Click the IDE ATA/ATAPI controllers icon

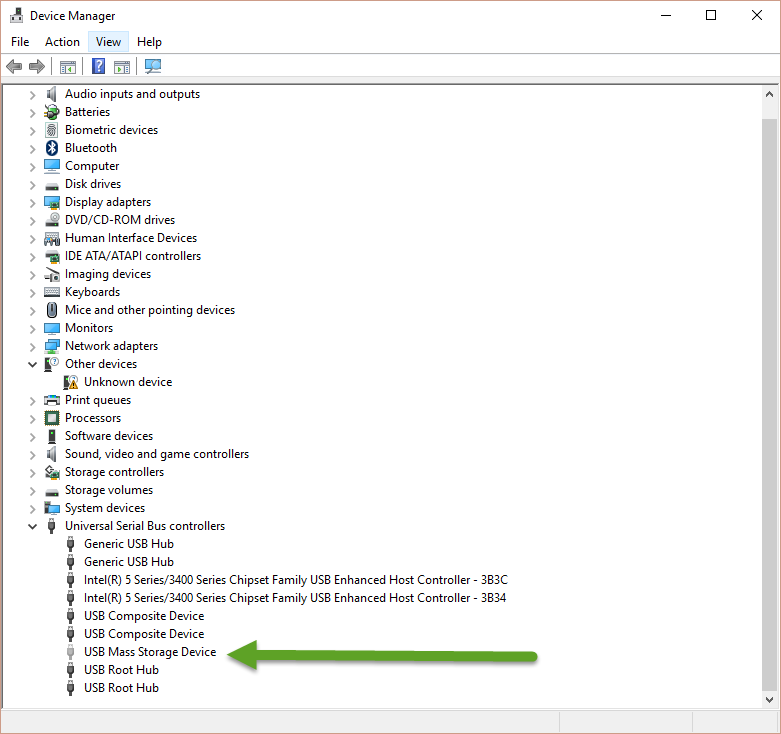coord(52,256)
